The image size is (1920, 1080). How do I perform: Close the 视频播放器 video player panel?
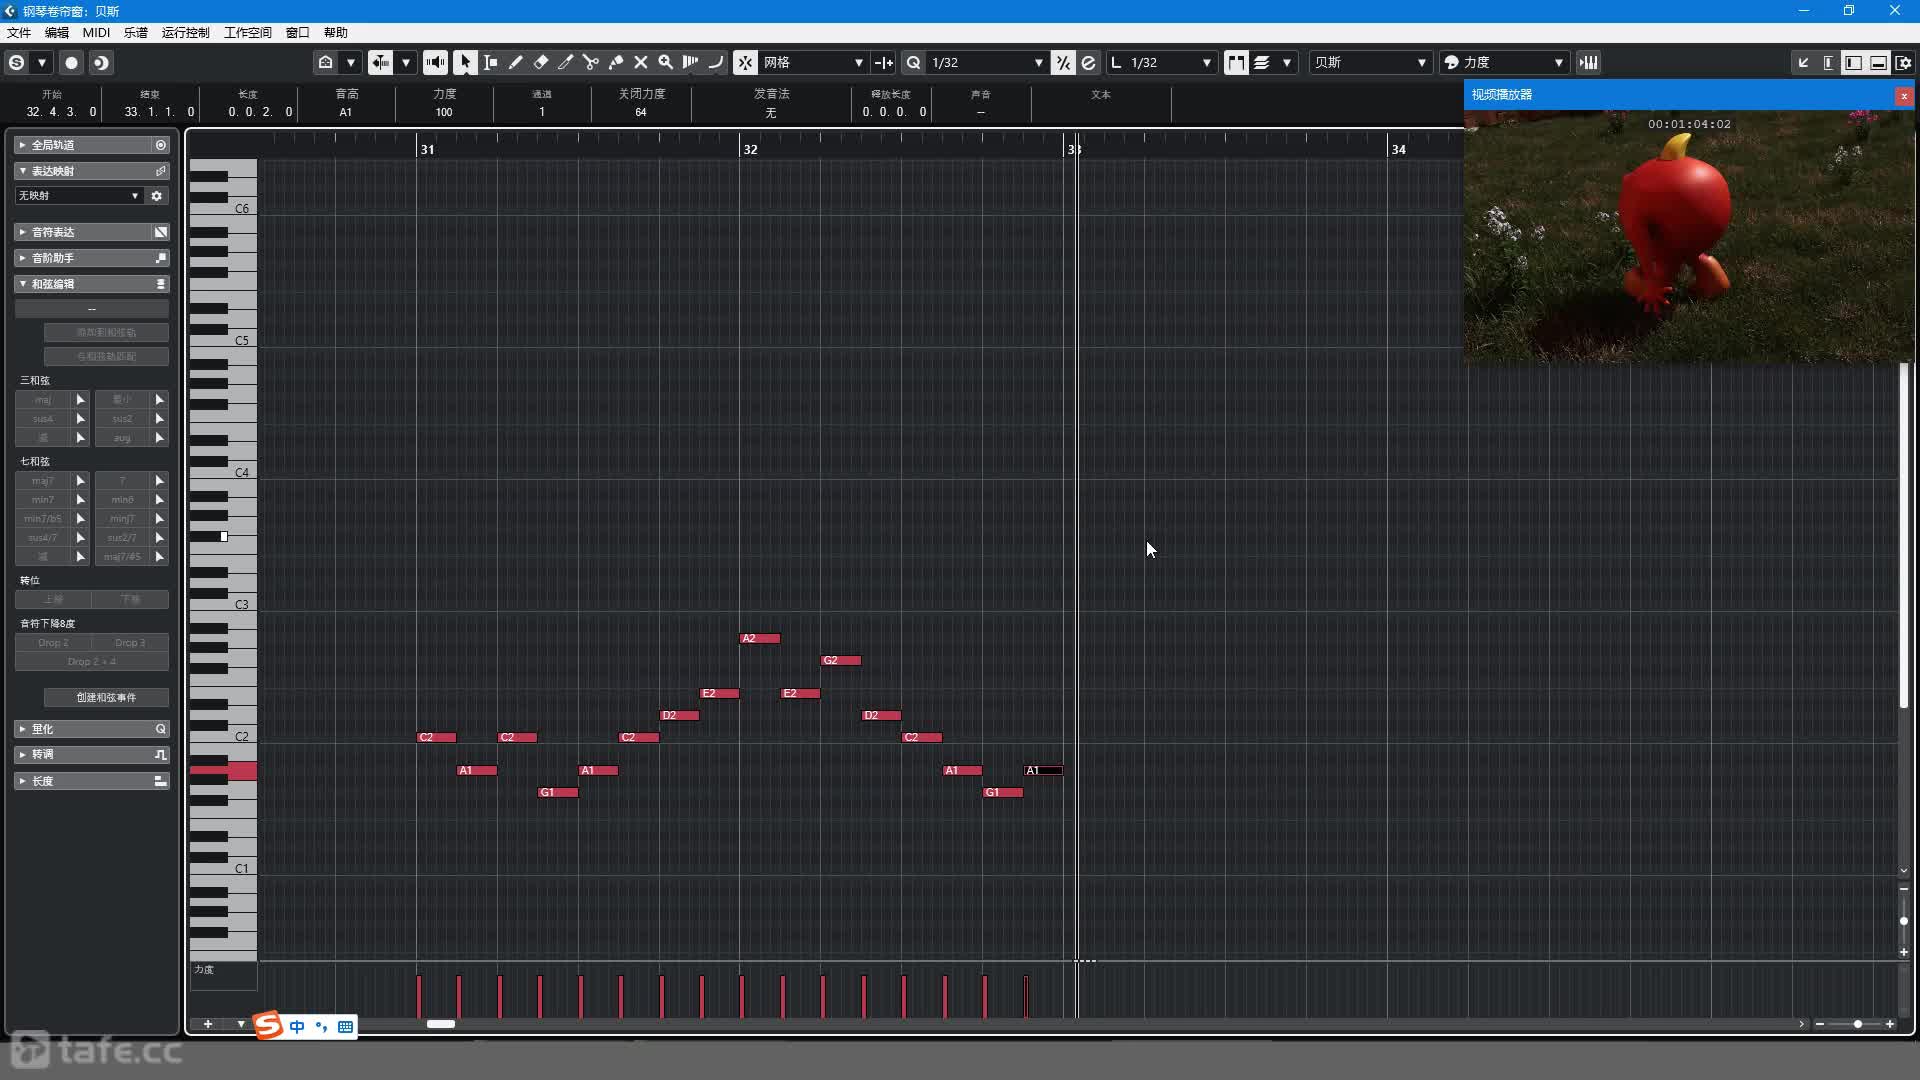pos(1904,96)
